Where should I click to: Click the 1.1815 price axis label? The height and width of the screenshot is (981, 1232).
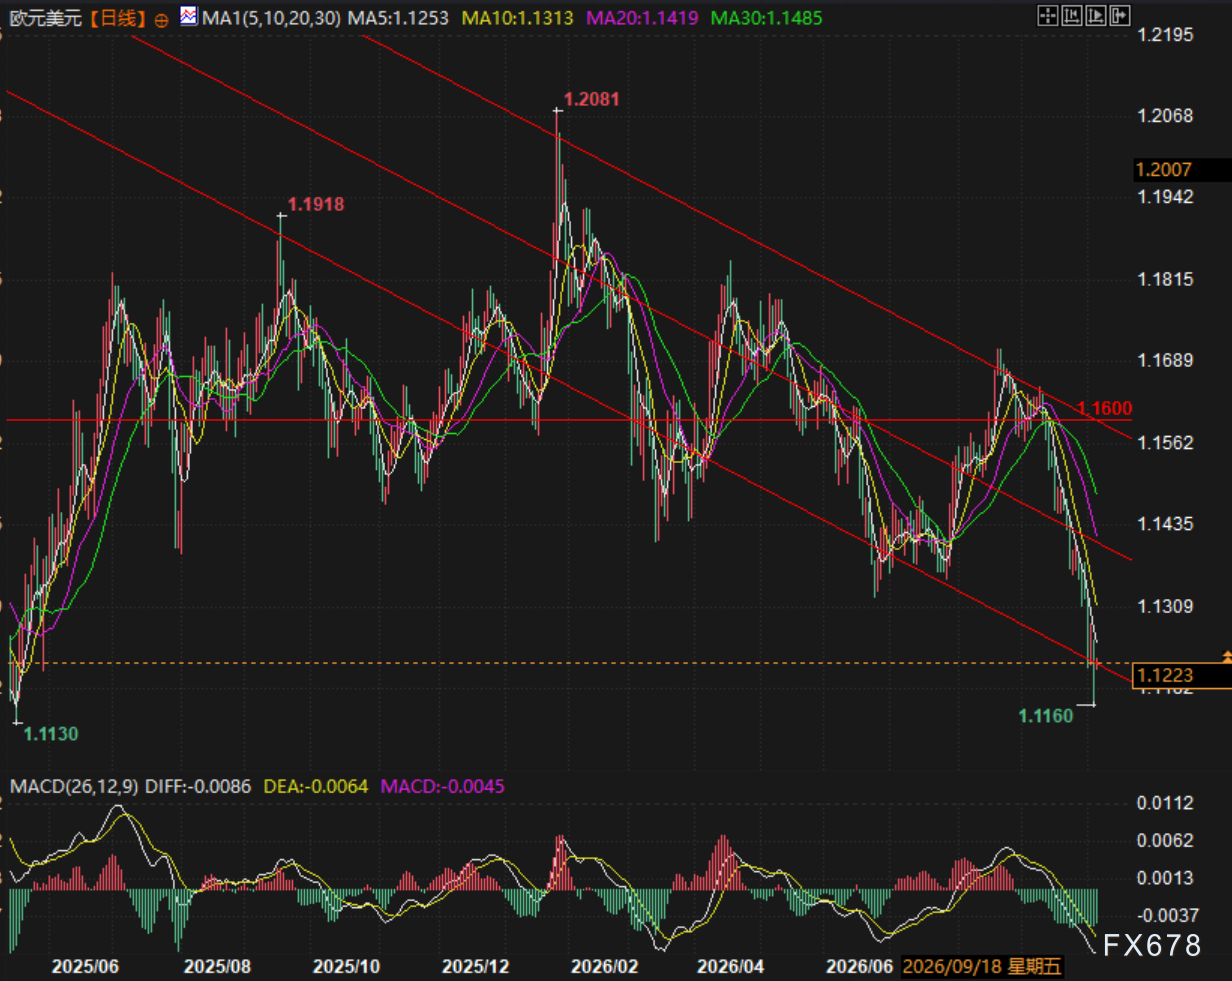tap(1166, 278)
